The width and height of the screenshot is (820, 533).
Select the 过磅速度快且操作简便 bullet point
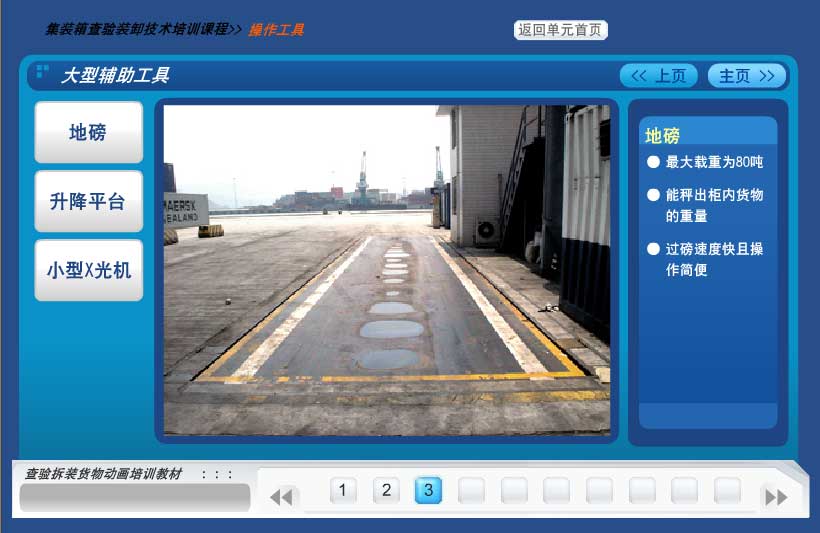pos(713,259)
